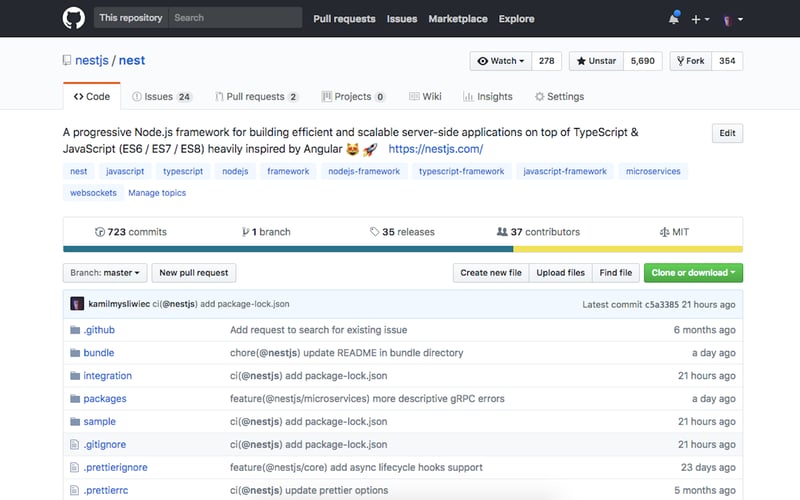View the 278 watchers count
Viewport: 800px width, 500px height.
[546, 61]
